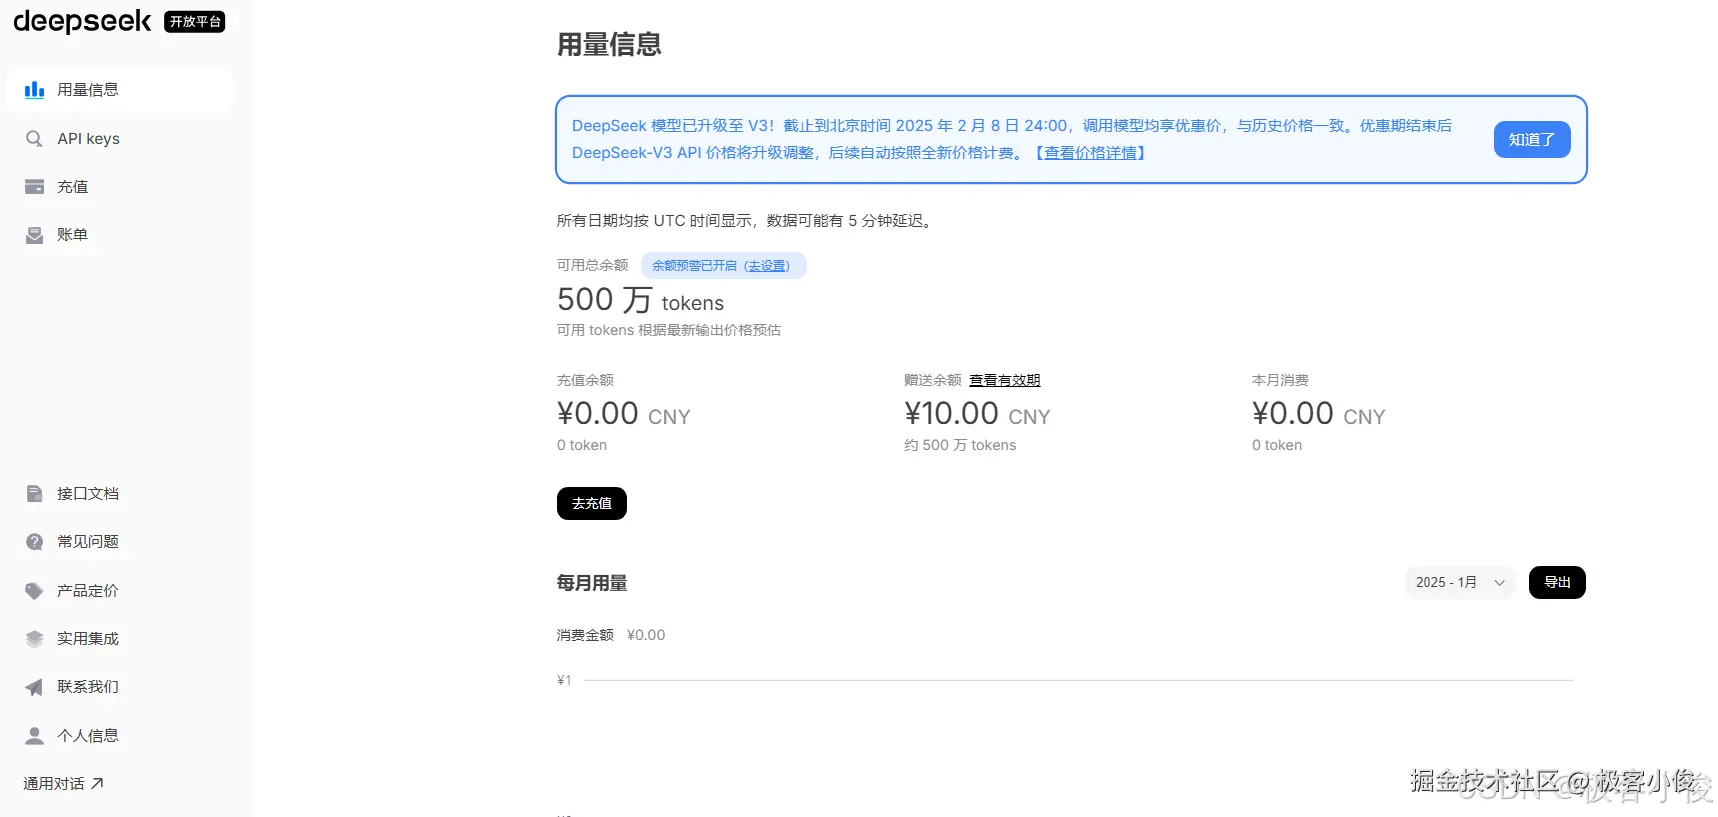Image resolution: width=1718 pixels, height=817 pixels.
Task: Open the 2025 - 1月 month dropdown
Action: (1460, 583)
